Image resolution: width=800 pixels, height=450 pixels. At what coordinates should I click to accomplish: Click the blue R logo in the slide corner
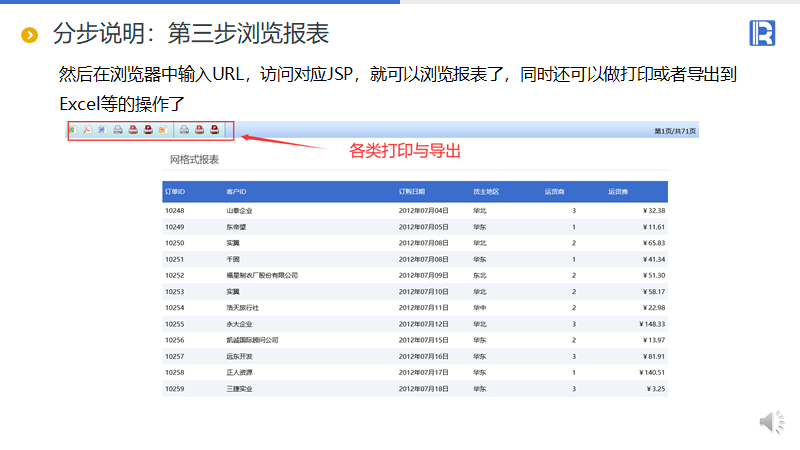click(x=762, y=33)
